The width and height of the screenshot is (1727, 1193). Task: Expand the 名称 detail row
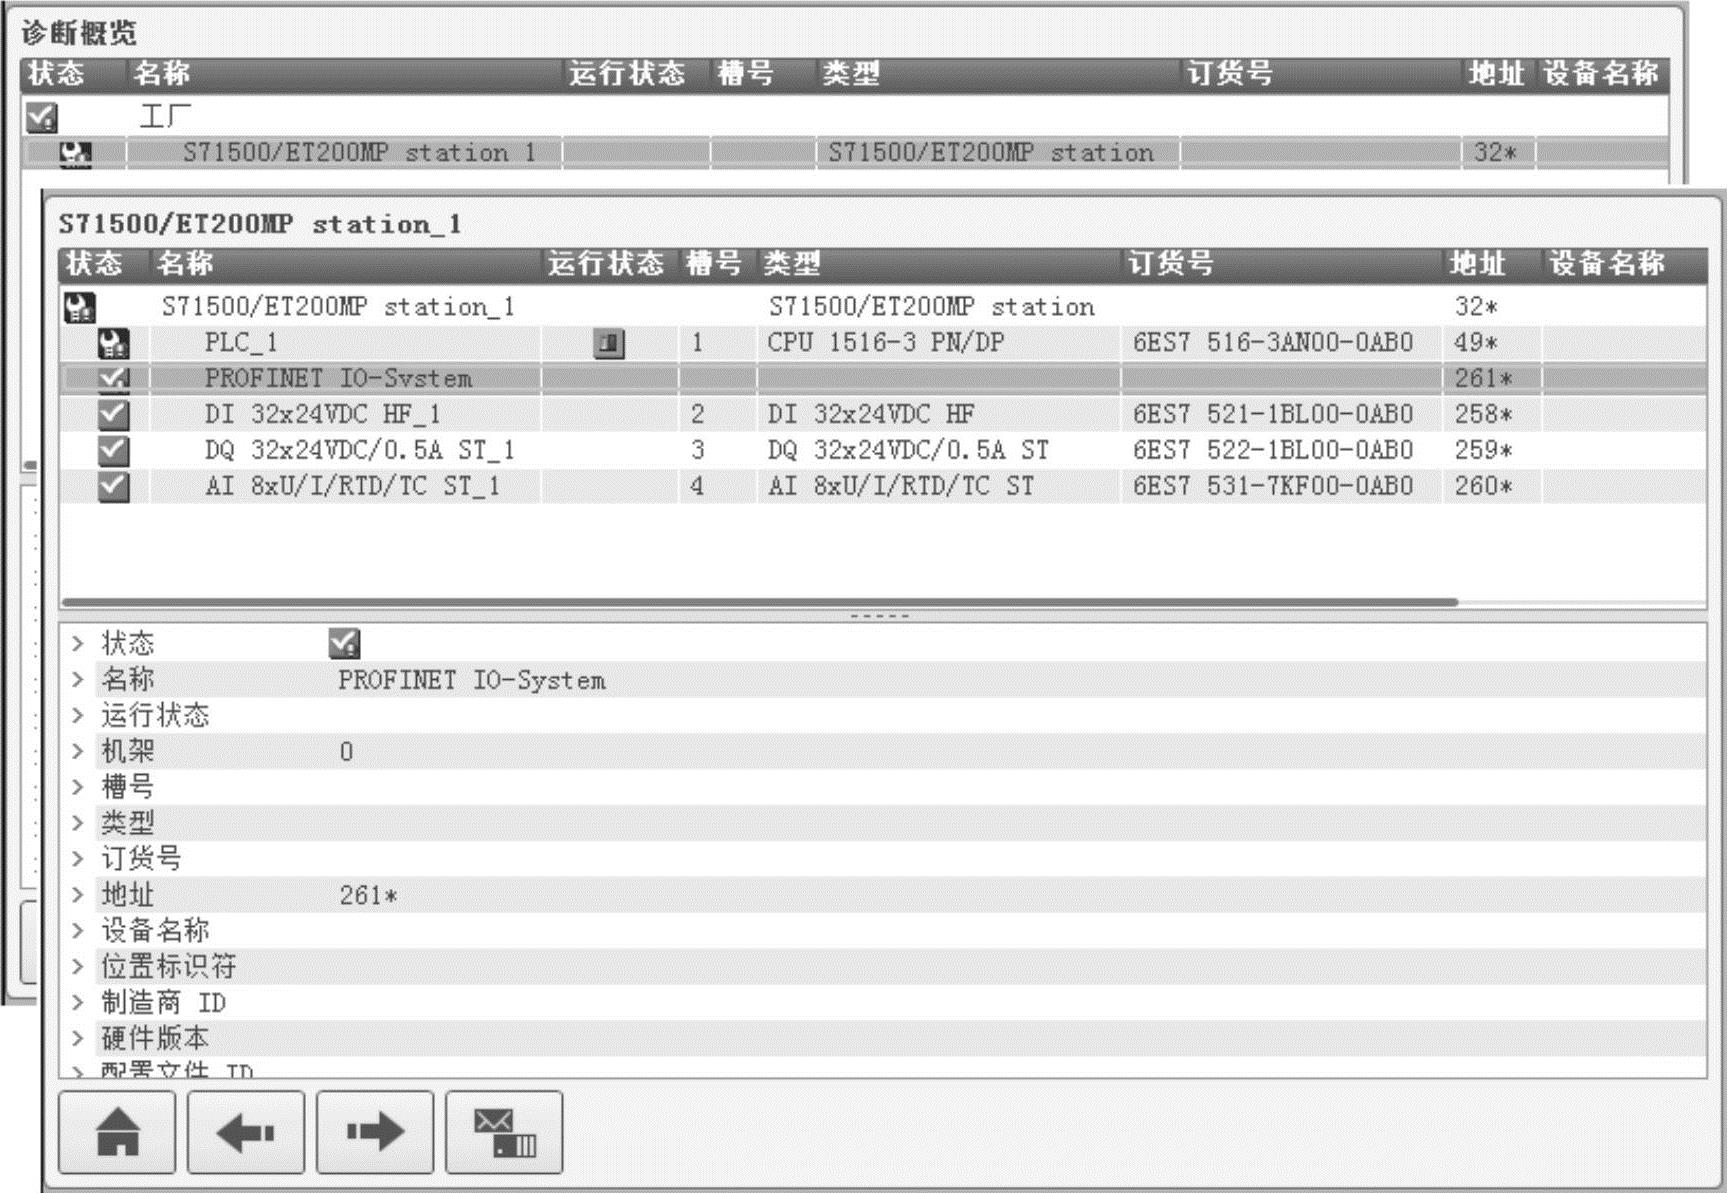[77, 679]
